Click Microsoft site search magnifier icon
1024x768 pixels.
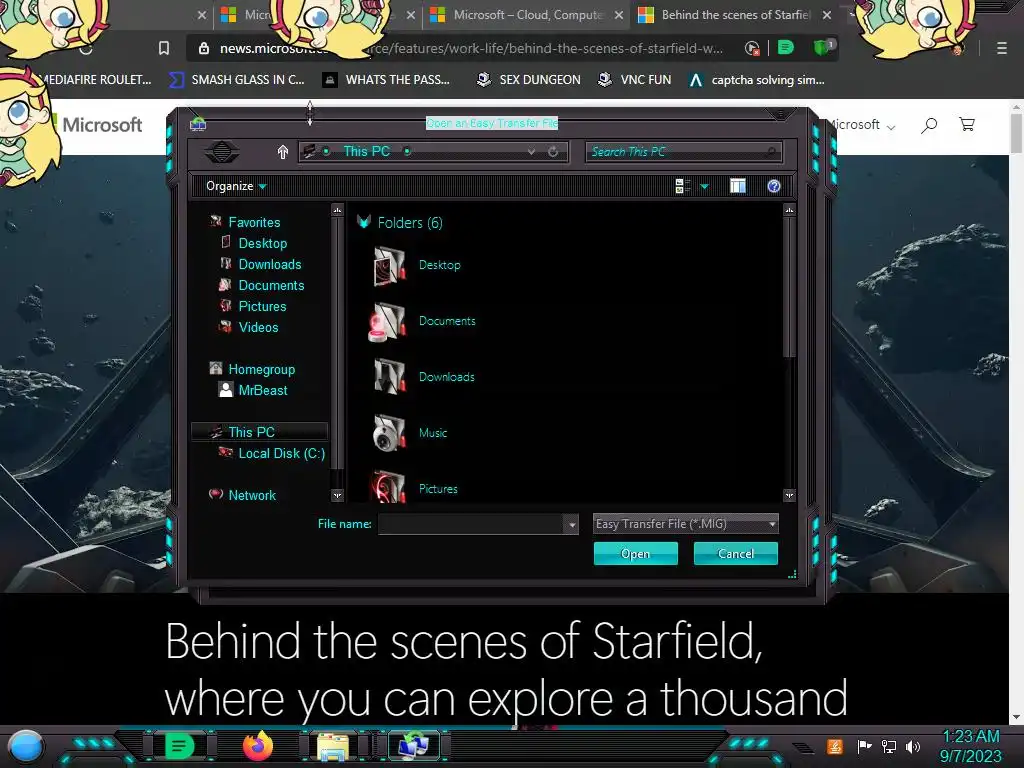(x=929, y=125)
